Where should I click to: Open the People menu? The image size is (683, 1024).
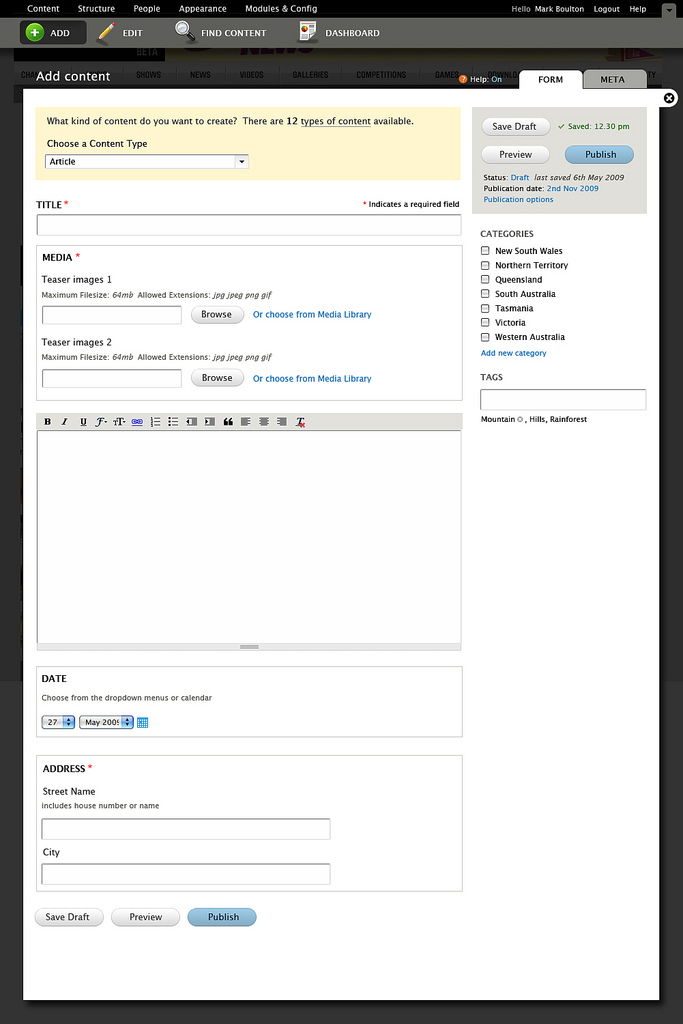(147, 8)
